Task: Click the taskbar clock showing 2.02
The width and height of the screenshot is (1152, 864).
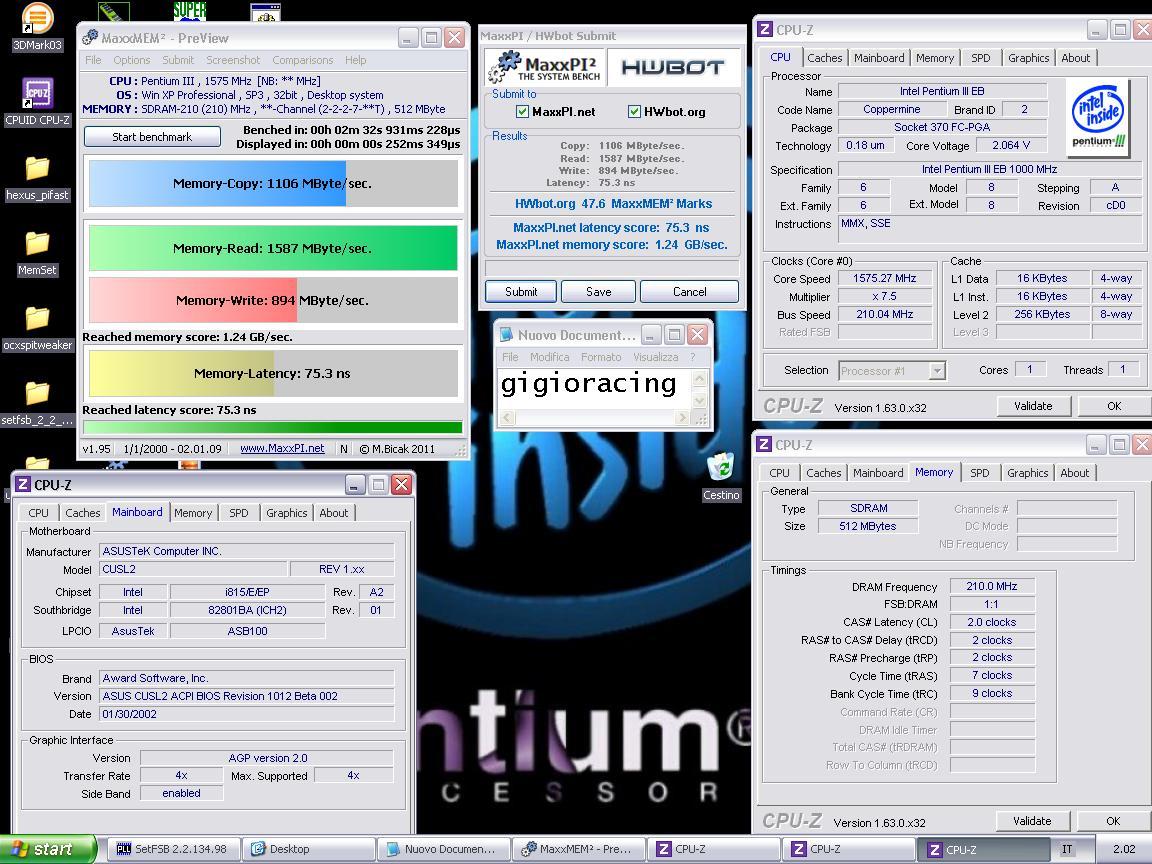Action: click(1124, 849)
